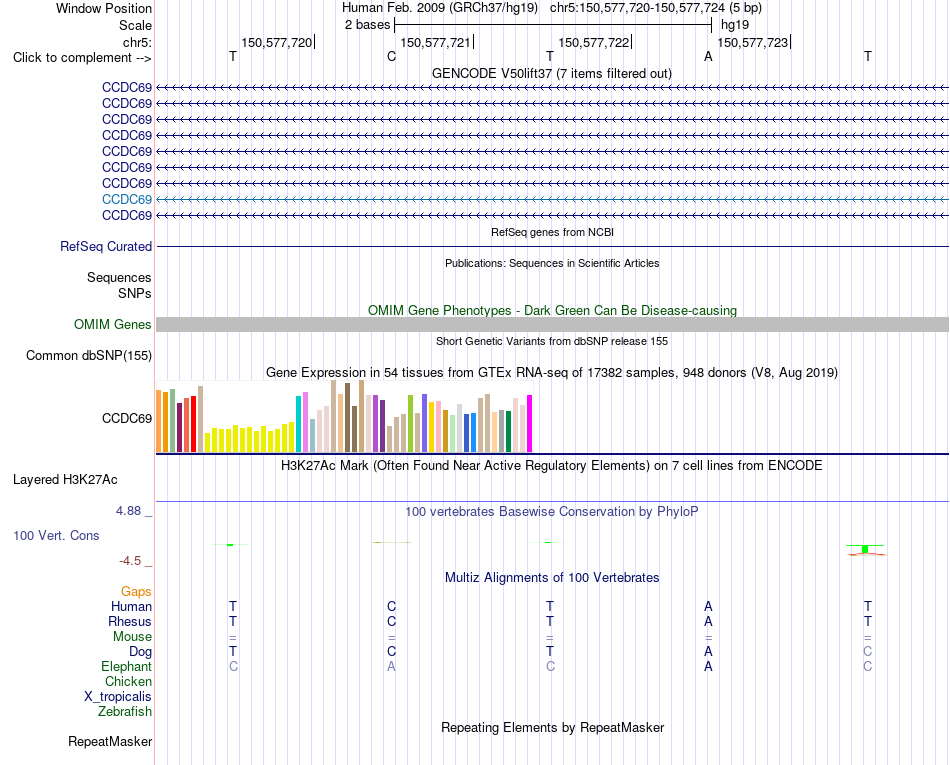Click the '2 bases' scale bar
This screenshot has width=950, height=765.
[553, 25]
